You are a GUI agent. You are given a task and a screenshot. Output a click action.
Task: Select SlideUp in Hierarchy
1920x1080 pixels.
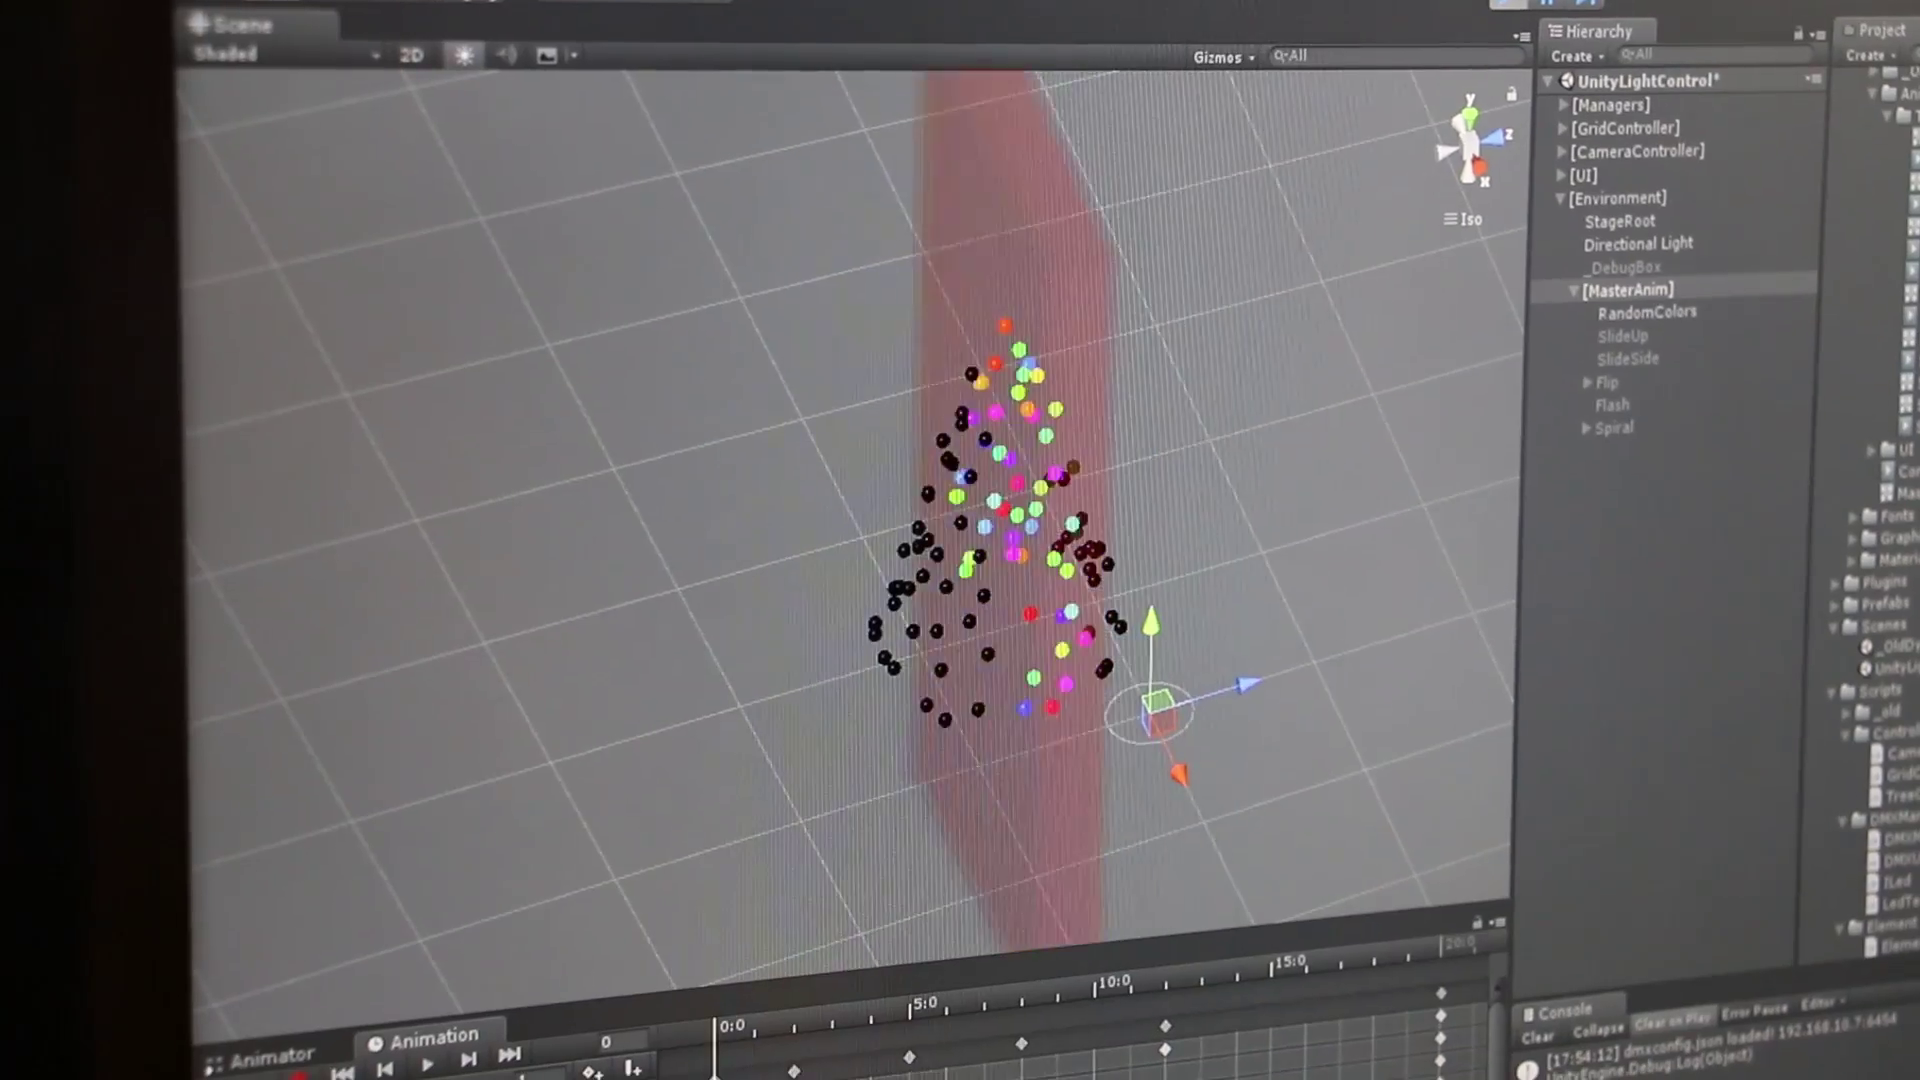pos(1621,336)
